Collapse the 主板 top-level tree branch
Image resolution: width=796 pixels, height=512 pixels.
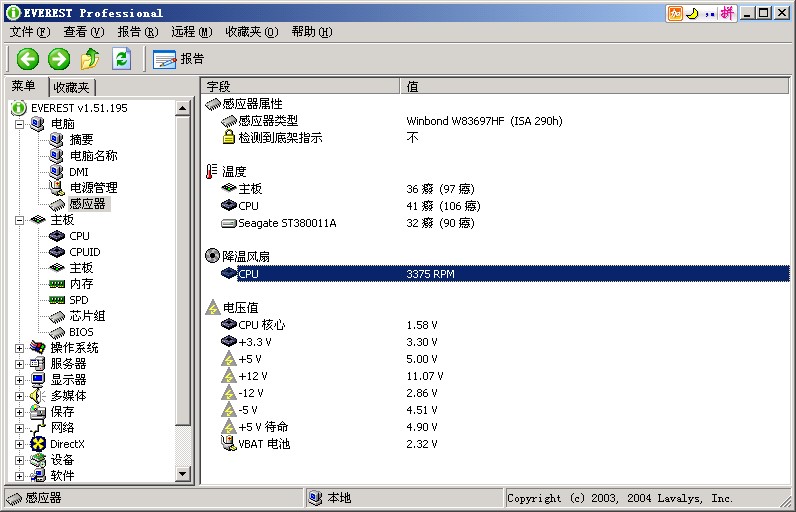[19, 220]
